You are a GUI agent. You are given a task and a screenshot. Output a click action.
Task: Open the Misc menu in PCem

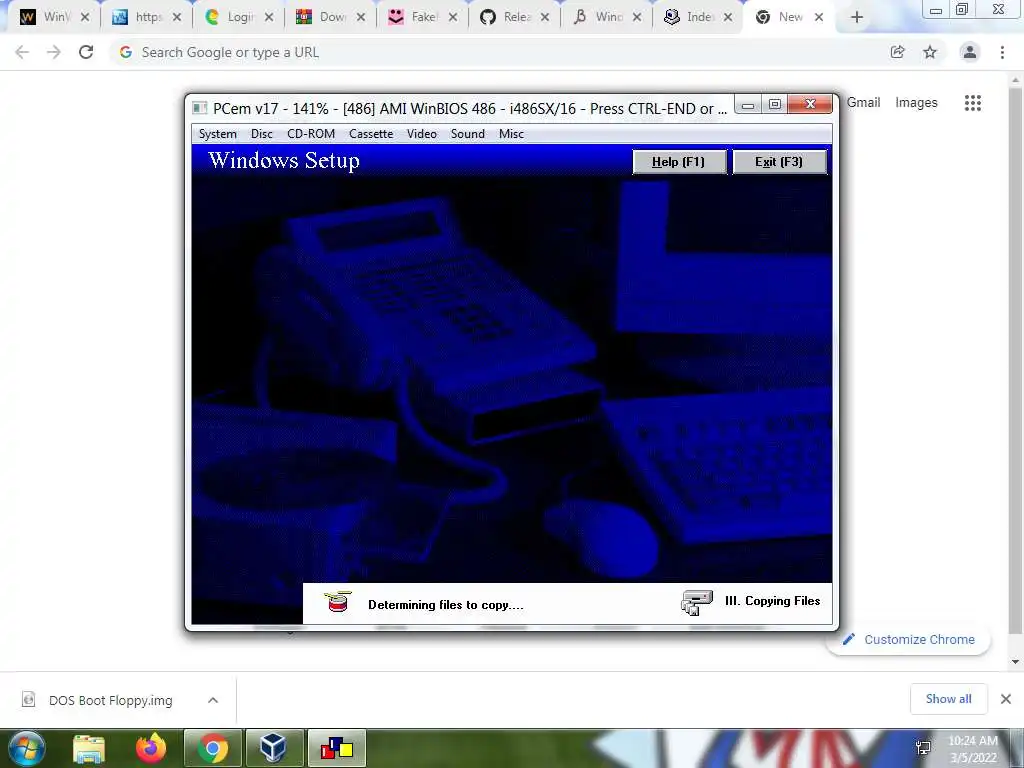[511, 134]
